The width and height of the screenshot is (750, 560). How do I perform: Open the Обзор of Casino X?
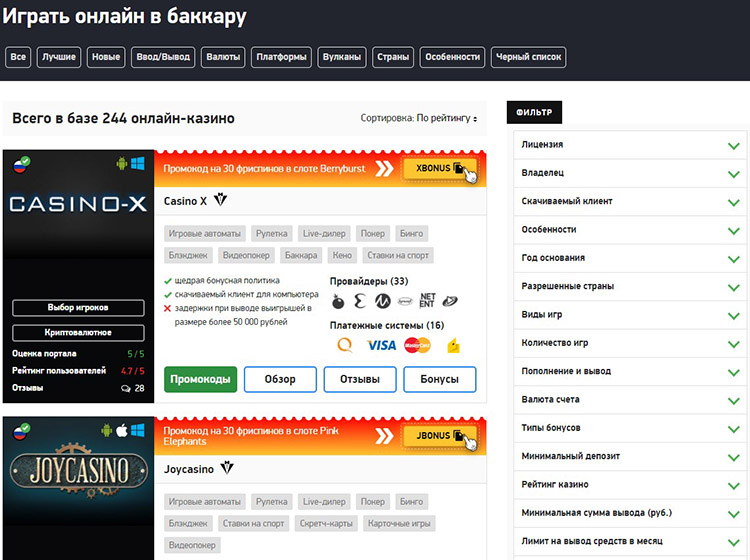[x=280, y=379]
